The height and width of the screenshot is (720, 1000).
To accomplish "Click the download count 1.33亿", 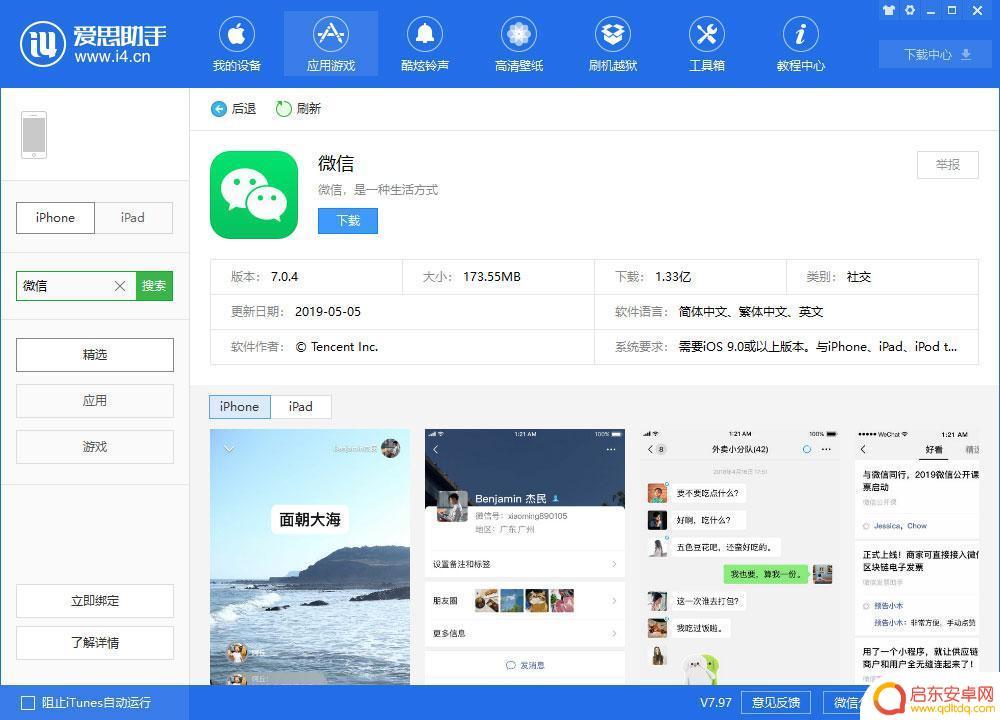I will point(673,277).
